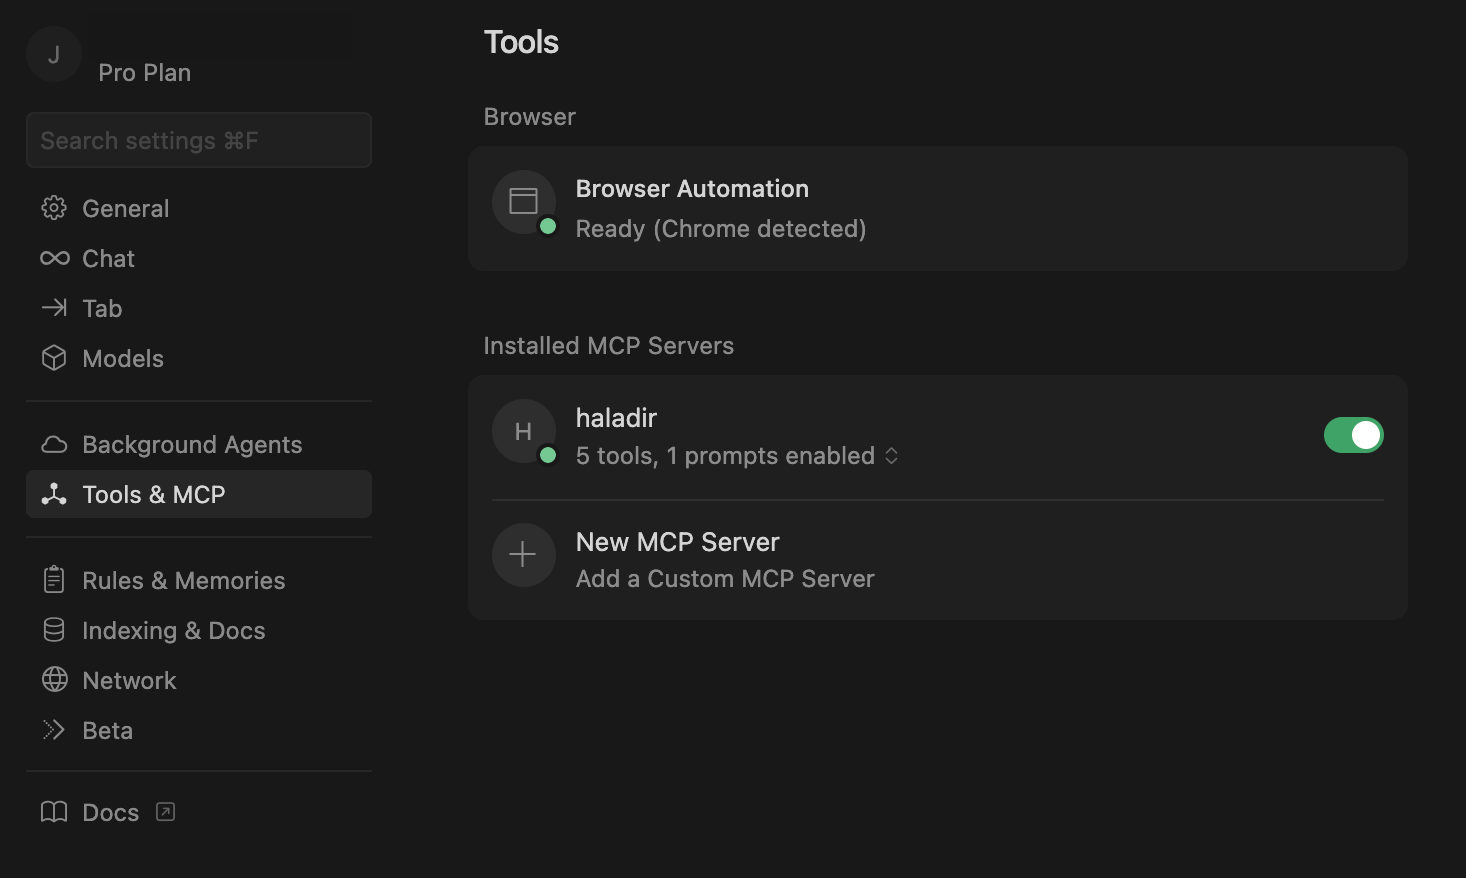Click Add a Custom MCP Server

tap(725, 579)
